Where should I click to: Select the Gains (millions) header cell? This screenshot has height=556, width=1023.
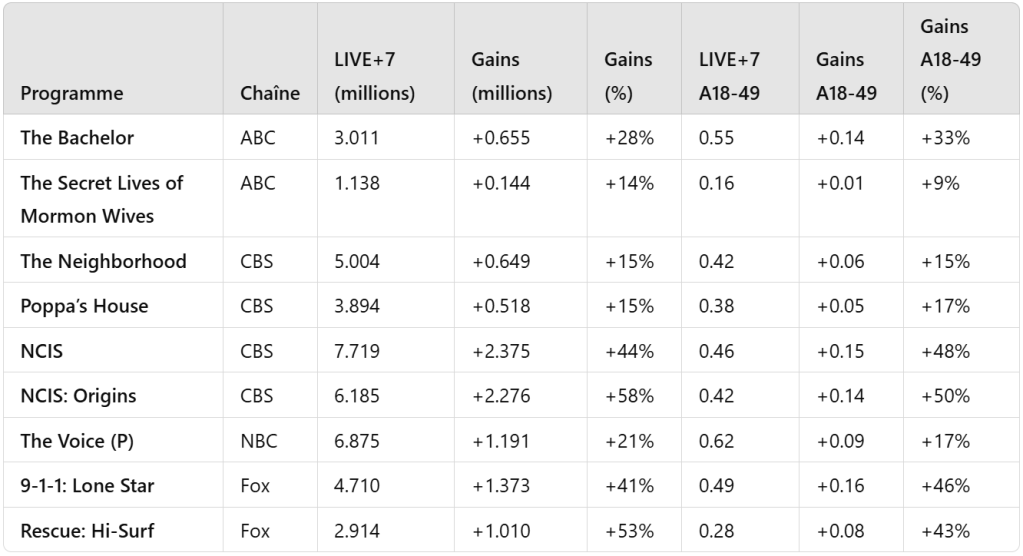tap(511, 76)
